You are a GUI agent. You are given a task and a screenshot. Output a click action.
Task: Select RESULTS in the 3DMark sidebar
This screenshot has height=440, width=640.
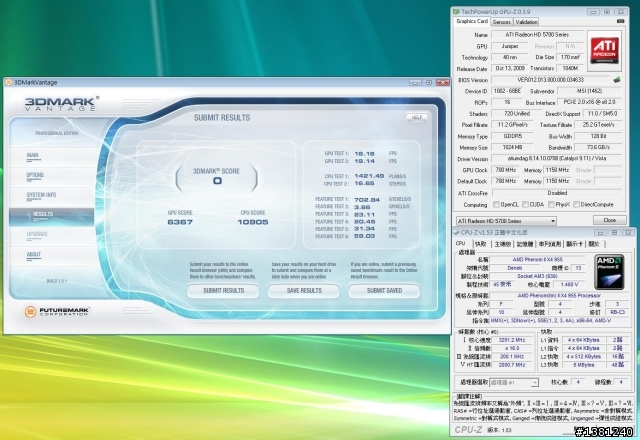51,216
